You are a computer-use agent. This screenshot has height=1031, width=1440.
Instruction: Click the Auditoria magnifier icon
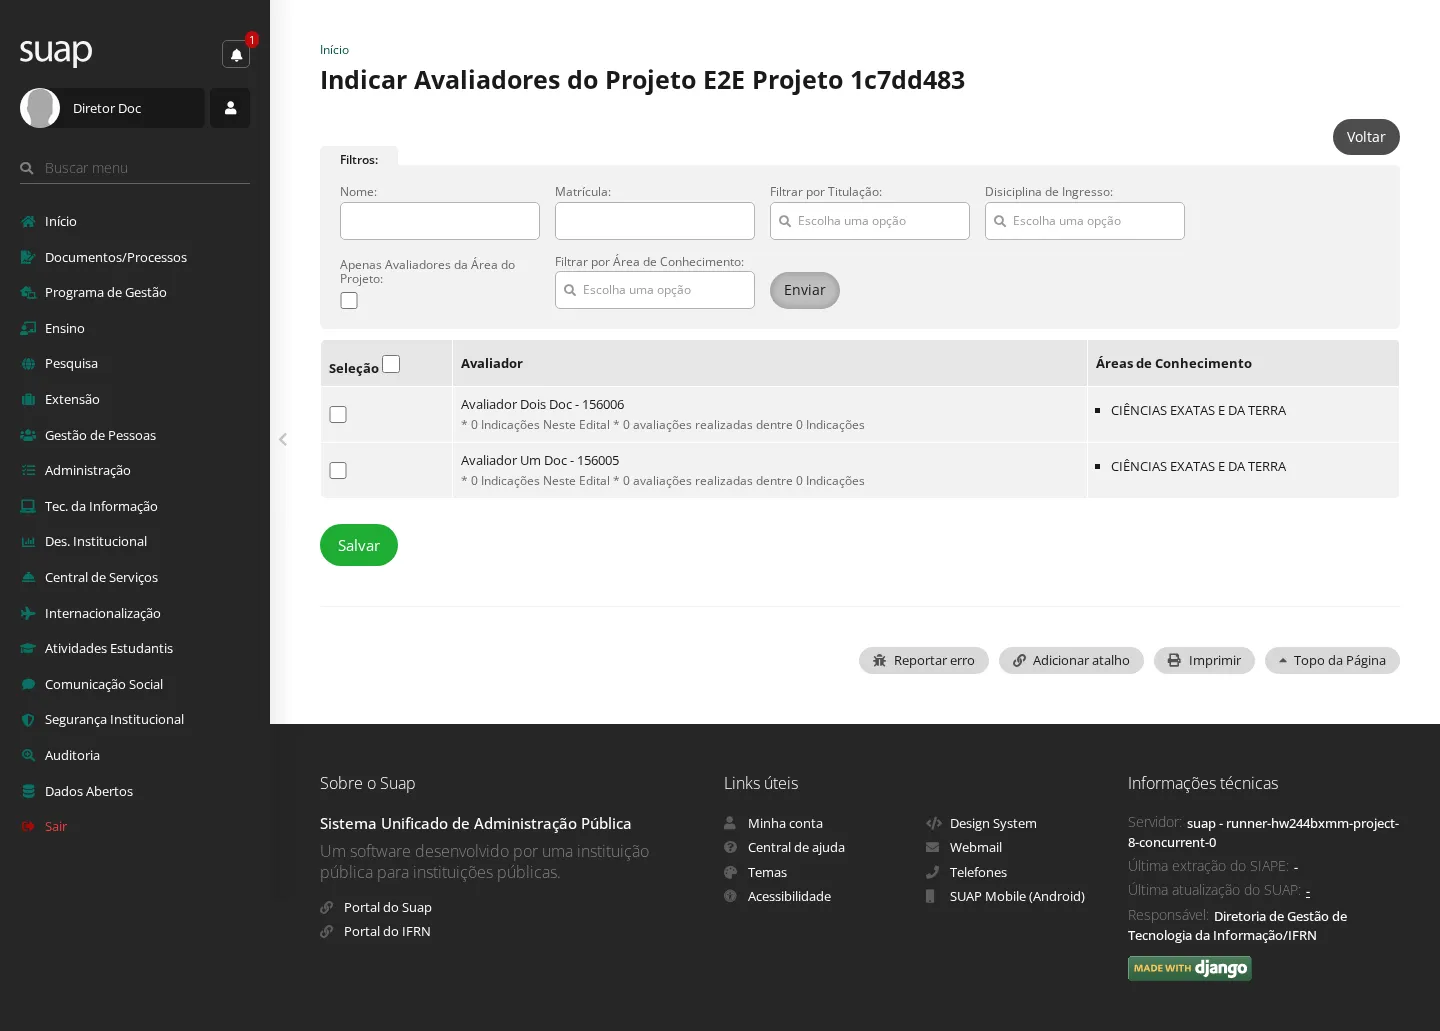click(x=28, y=755)
